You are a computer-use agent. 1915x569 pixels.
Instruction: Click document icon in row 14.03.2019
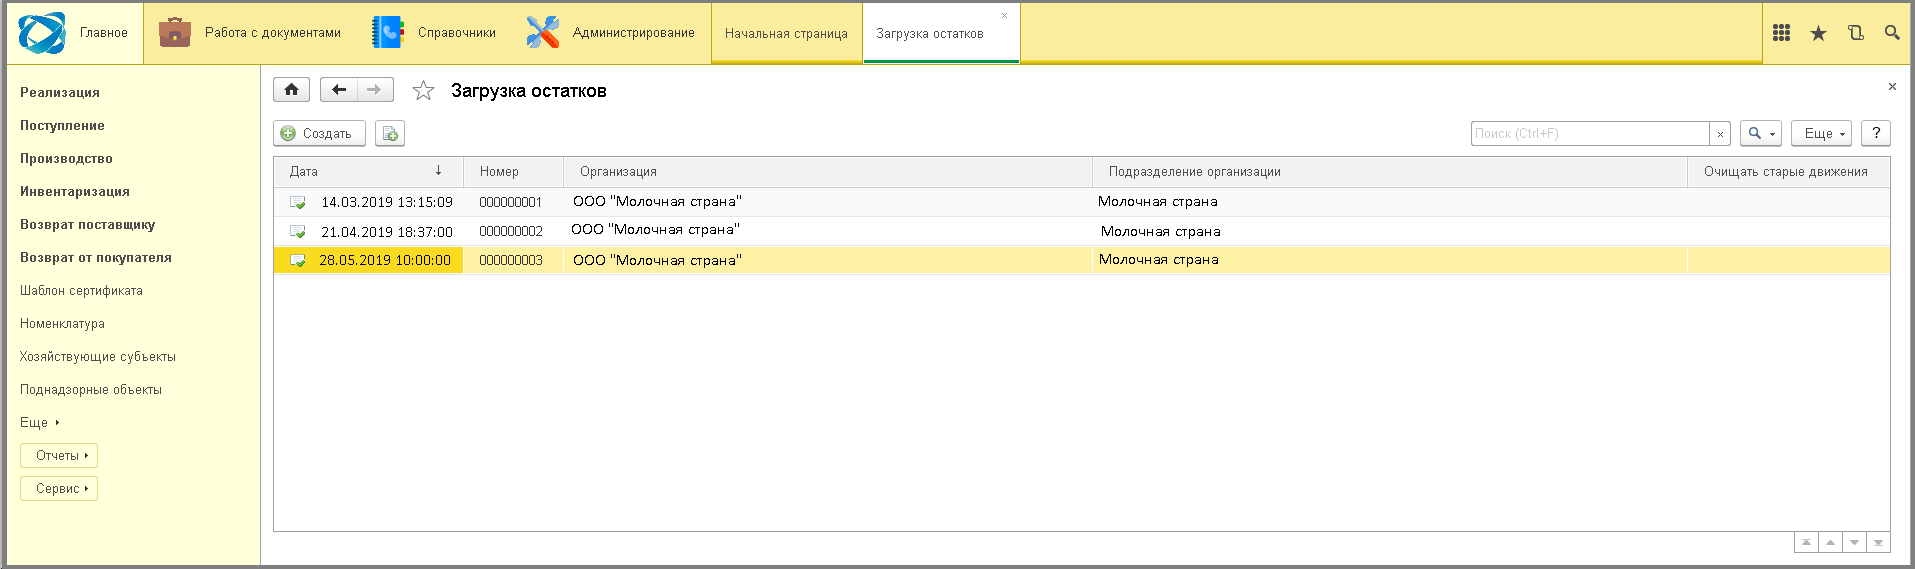(x=298, y=202)
